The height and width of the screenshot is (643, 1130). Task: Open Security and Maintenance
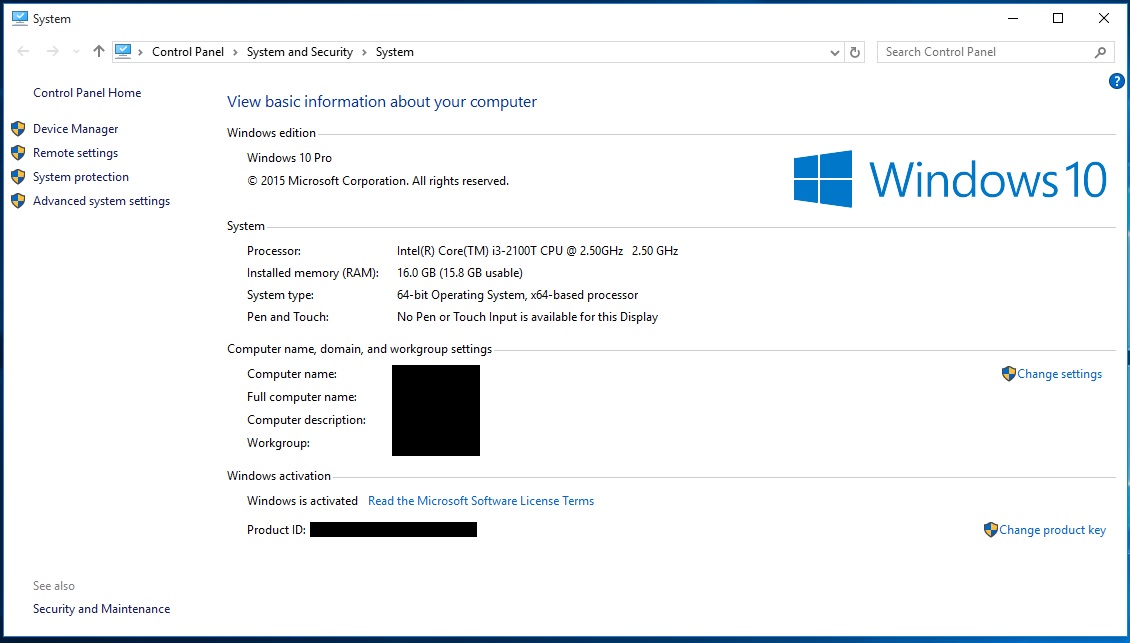coord(102,609)
